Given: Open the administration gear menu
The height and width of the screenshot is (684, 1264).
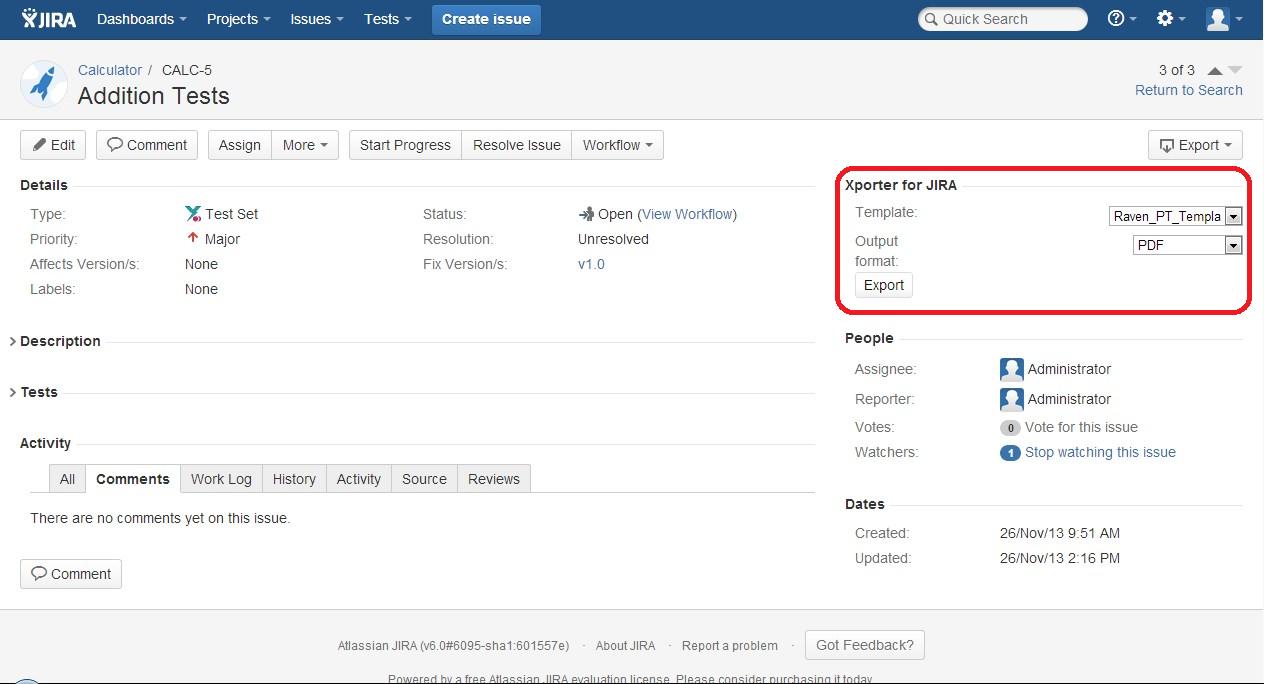Looking at the screenshot, I should [1170, 19].
